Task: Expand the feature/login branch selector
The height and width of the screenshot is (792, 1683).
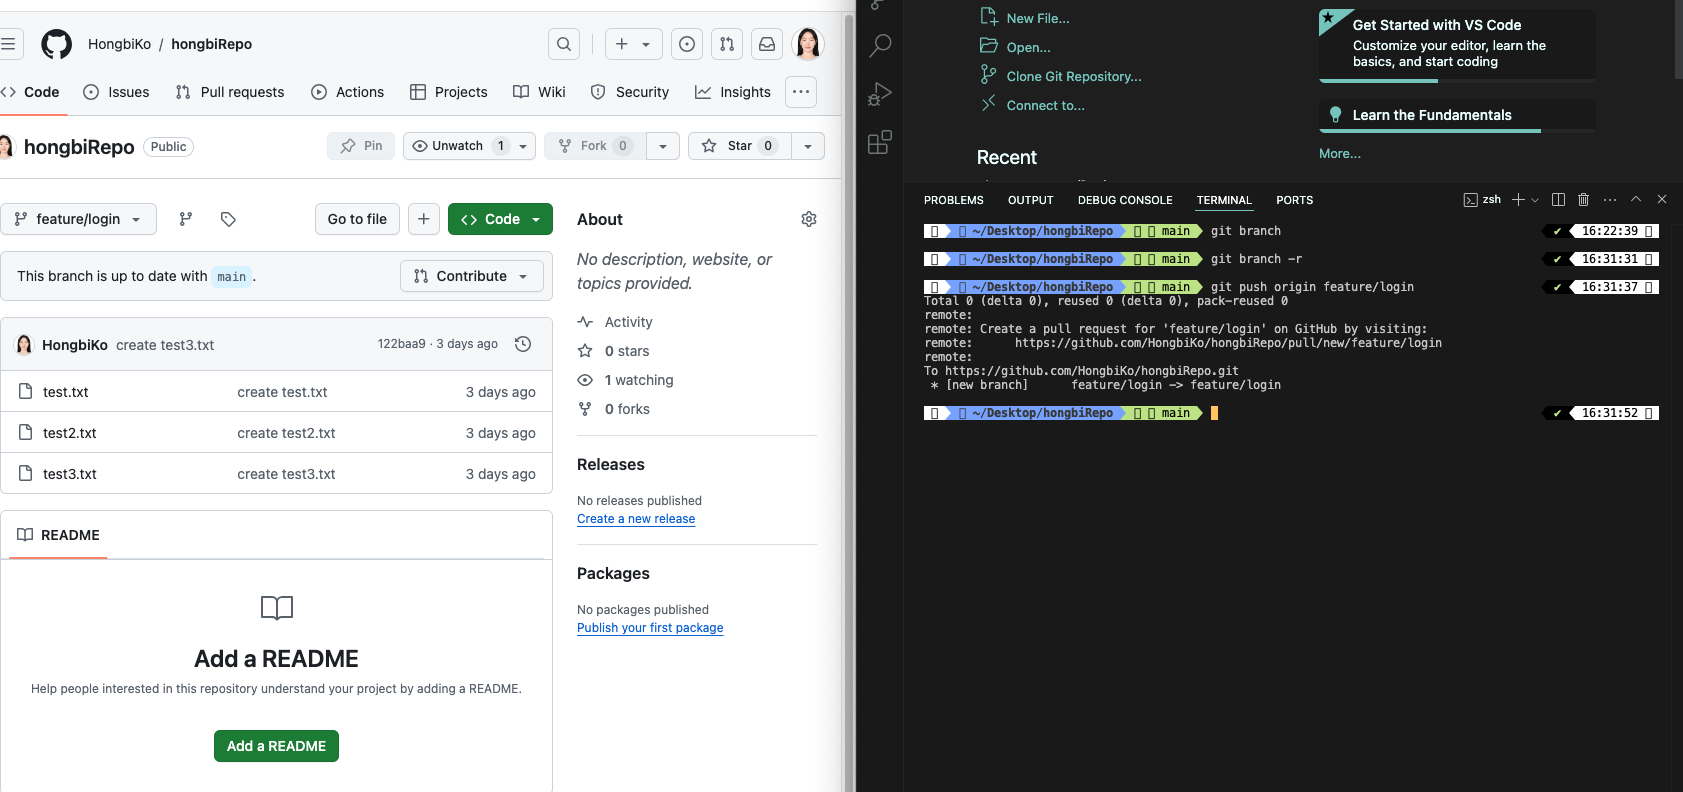Action: pyautogui.click(x=78, y=219)
